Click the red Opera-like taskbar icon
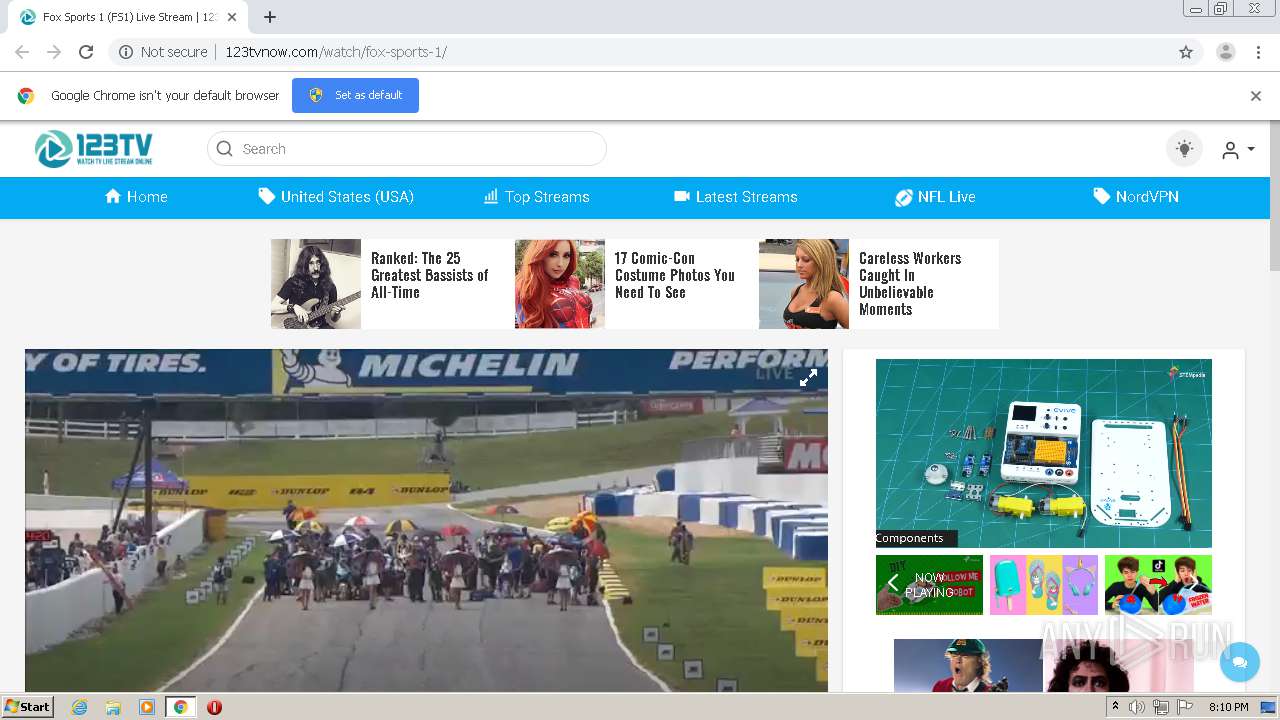This screenshot has height=720, width=1280. [214, 707]
